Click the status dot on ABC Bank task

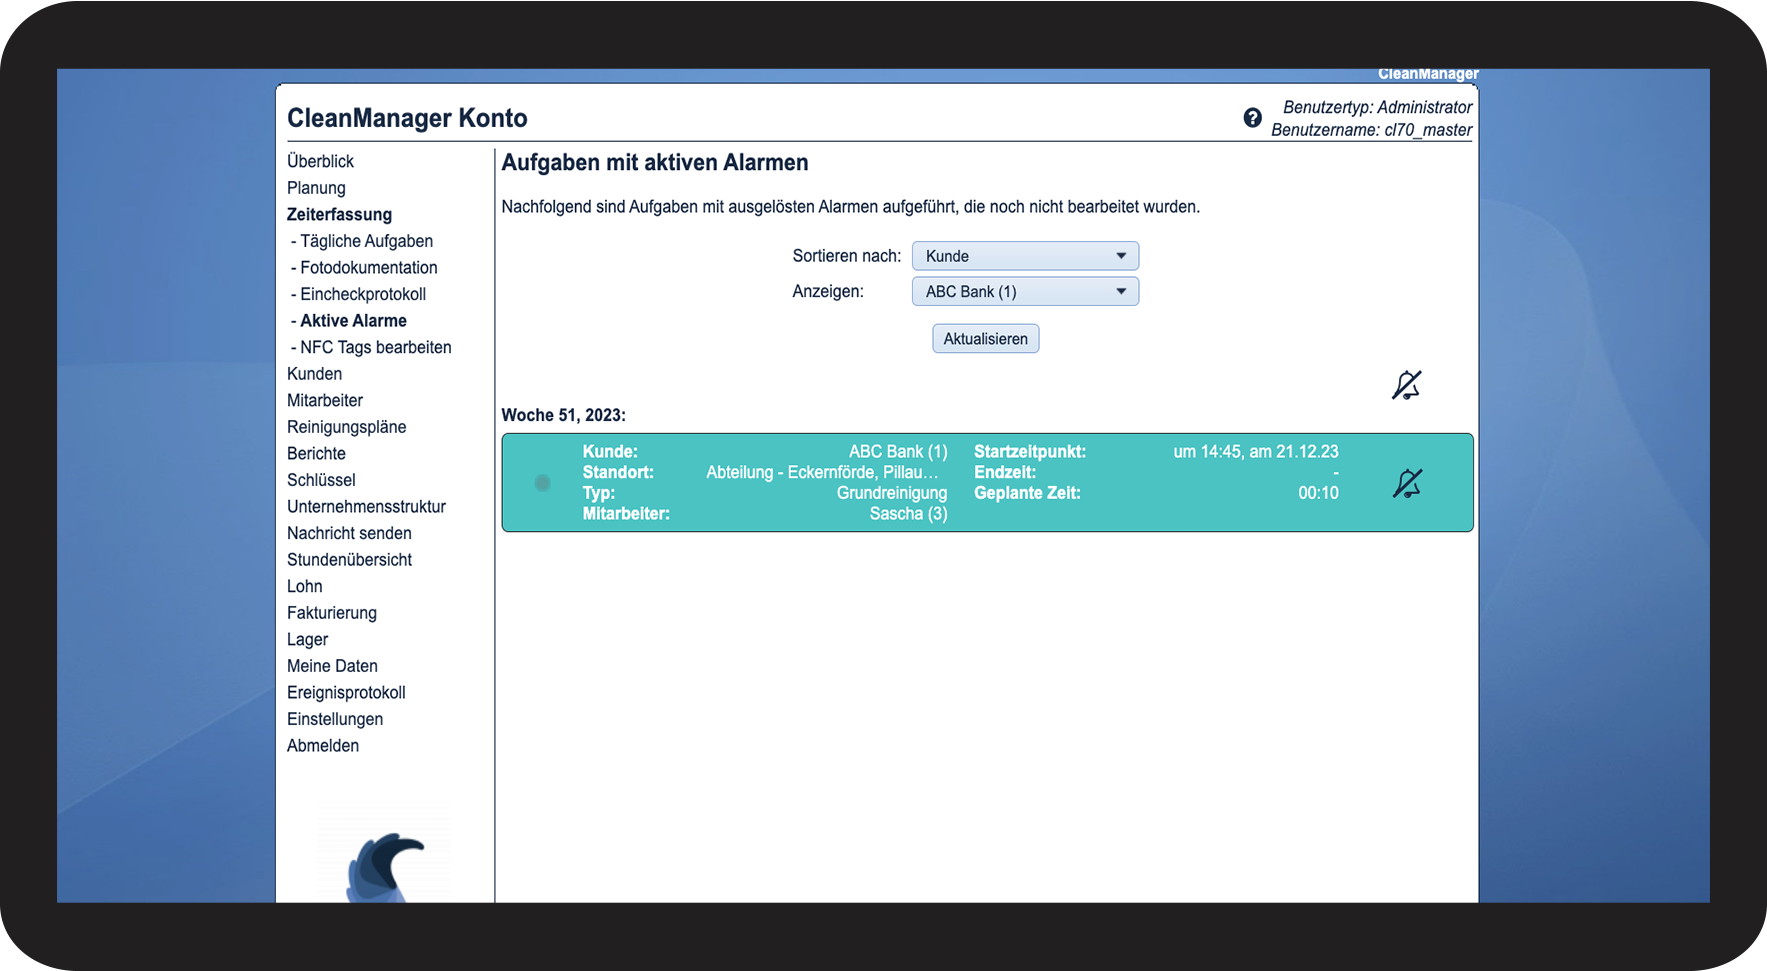click(x=543, y=483)
